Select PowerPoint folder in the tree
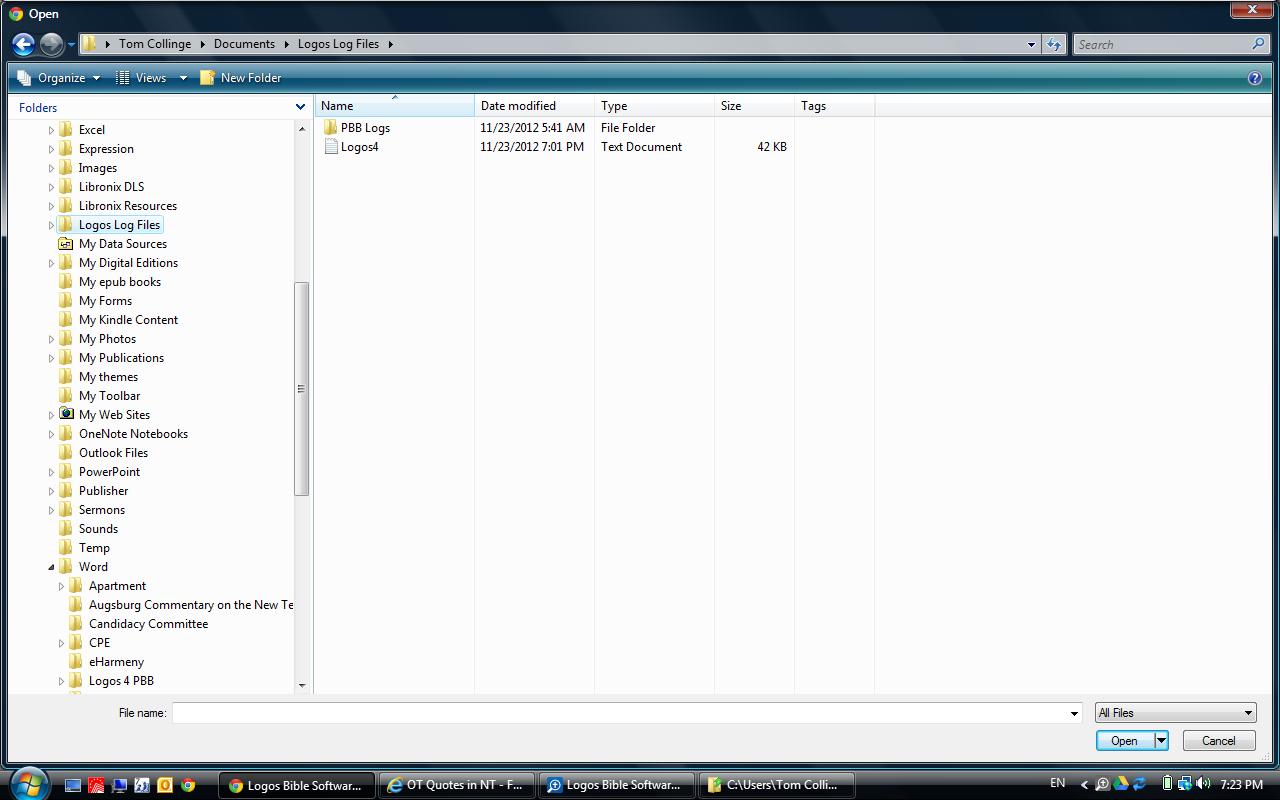 pyautogui.click(x=109, y=472)
